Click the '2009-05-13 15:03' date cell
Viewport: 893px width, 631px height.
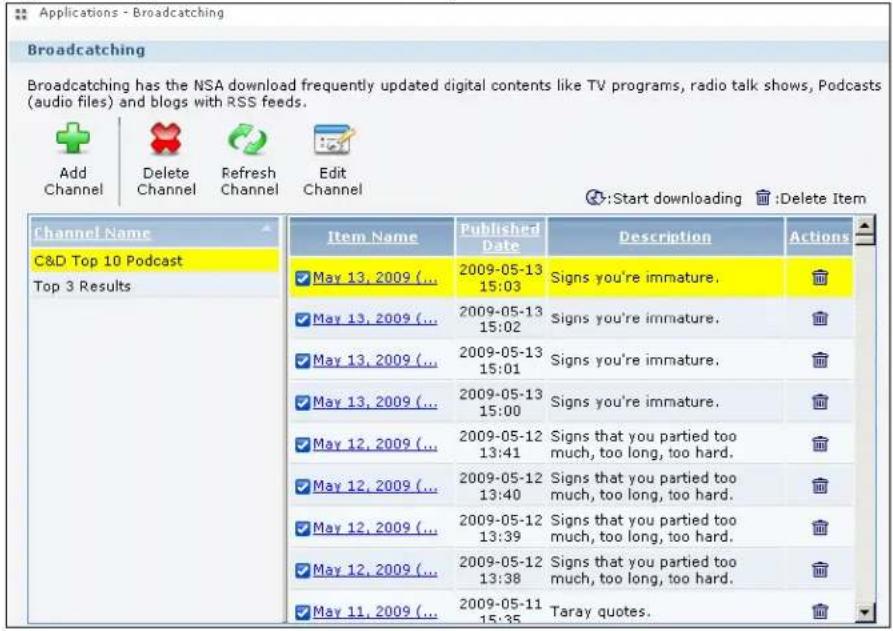[500, 277]
